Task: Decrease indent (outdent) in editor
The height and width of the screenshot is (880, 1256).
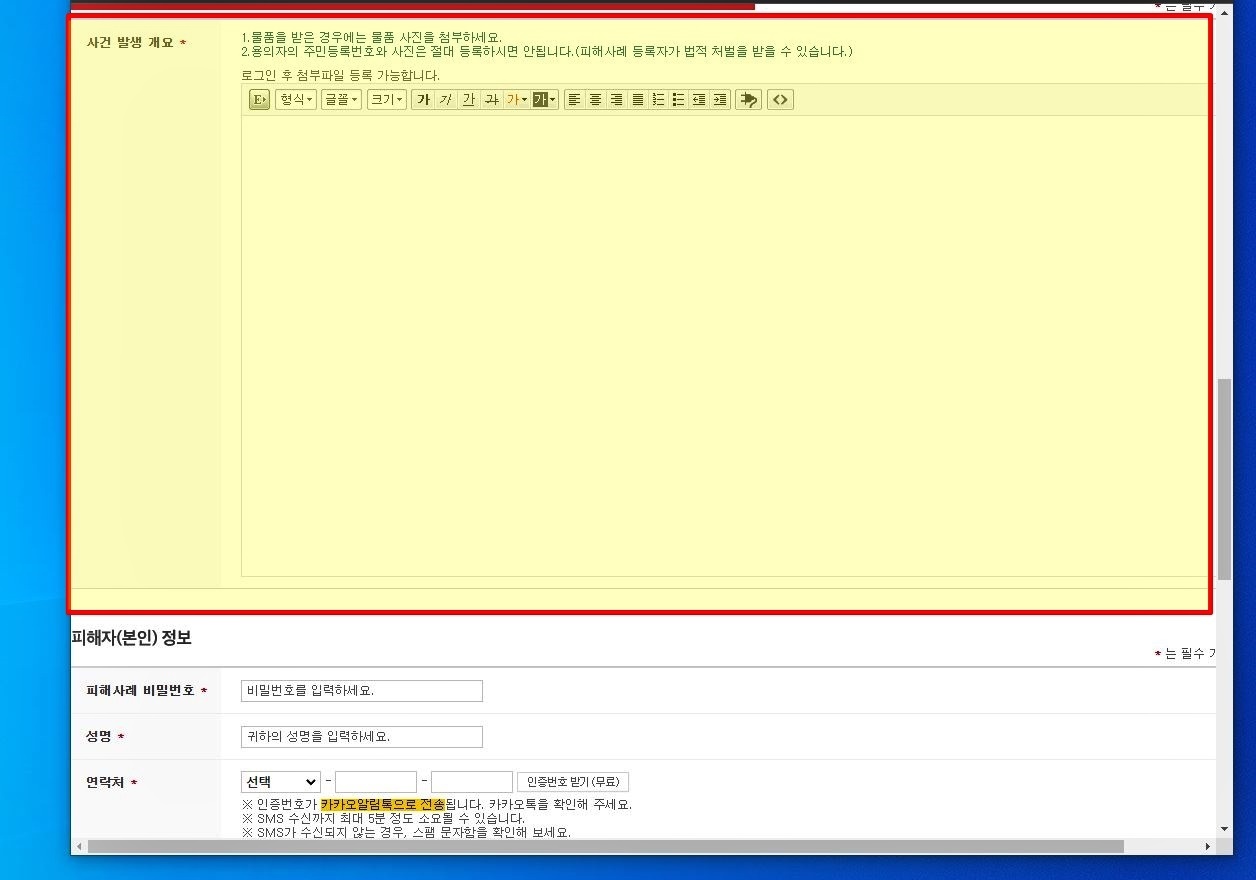Action: [x=699, y=99]
